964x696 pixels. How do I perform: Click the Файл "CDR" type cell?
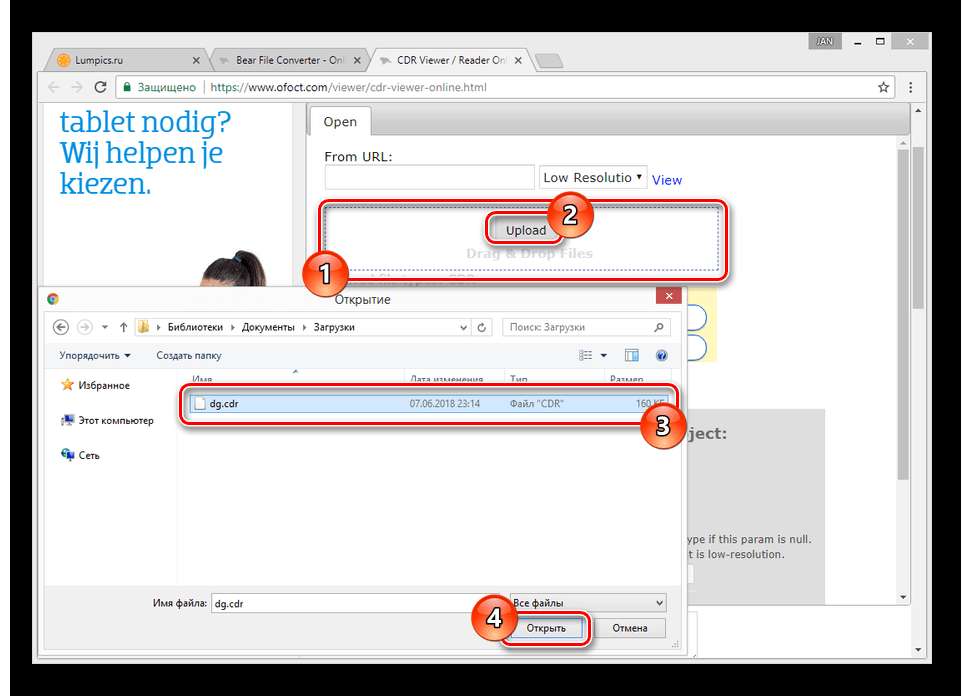coord(536,403)
